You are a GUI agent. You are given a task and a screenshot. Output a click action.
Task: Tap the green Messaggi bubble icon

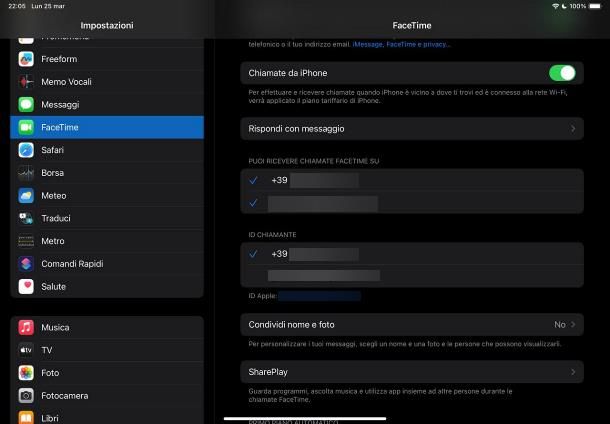[26, 105]
